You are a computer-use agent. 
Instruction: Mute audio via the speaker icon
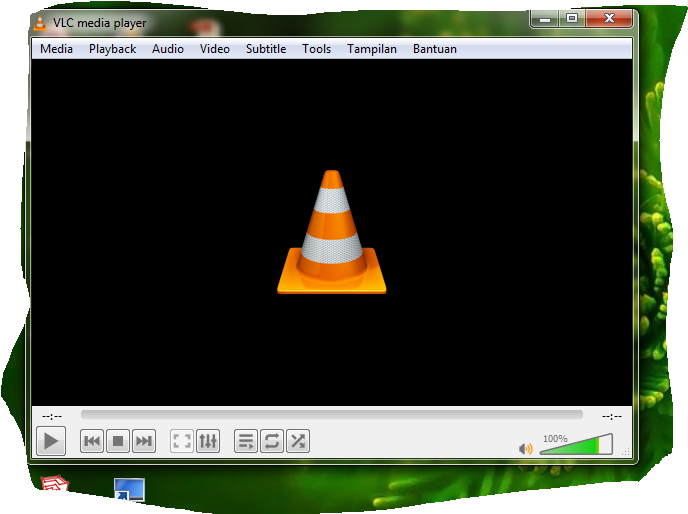(x=525, y=449)
